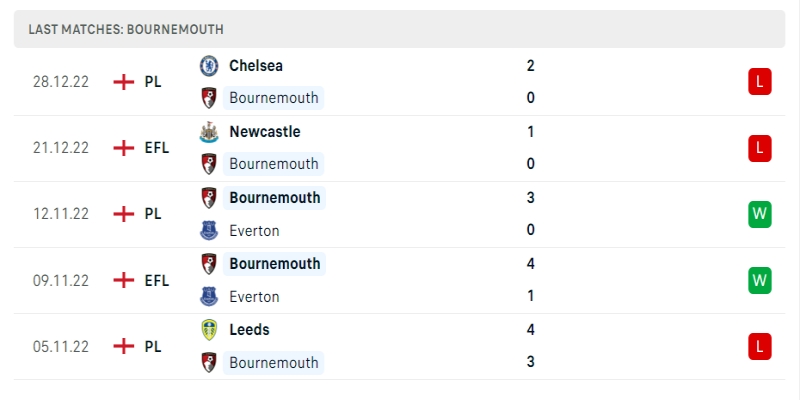
Task: Select the PL label on 12.11.22 row
Action: [x=153, y=214]
